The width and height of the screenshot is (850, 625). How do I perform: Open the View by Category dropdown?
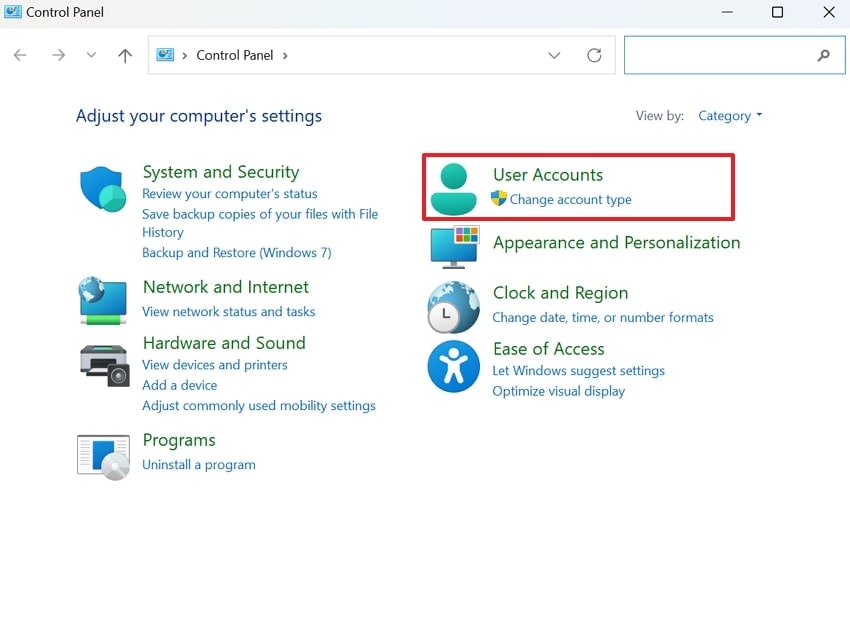point(730,115)
